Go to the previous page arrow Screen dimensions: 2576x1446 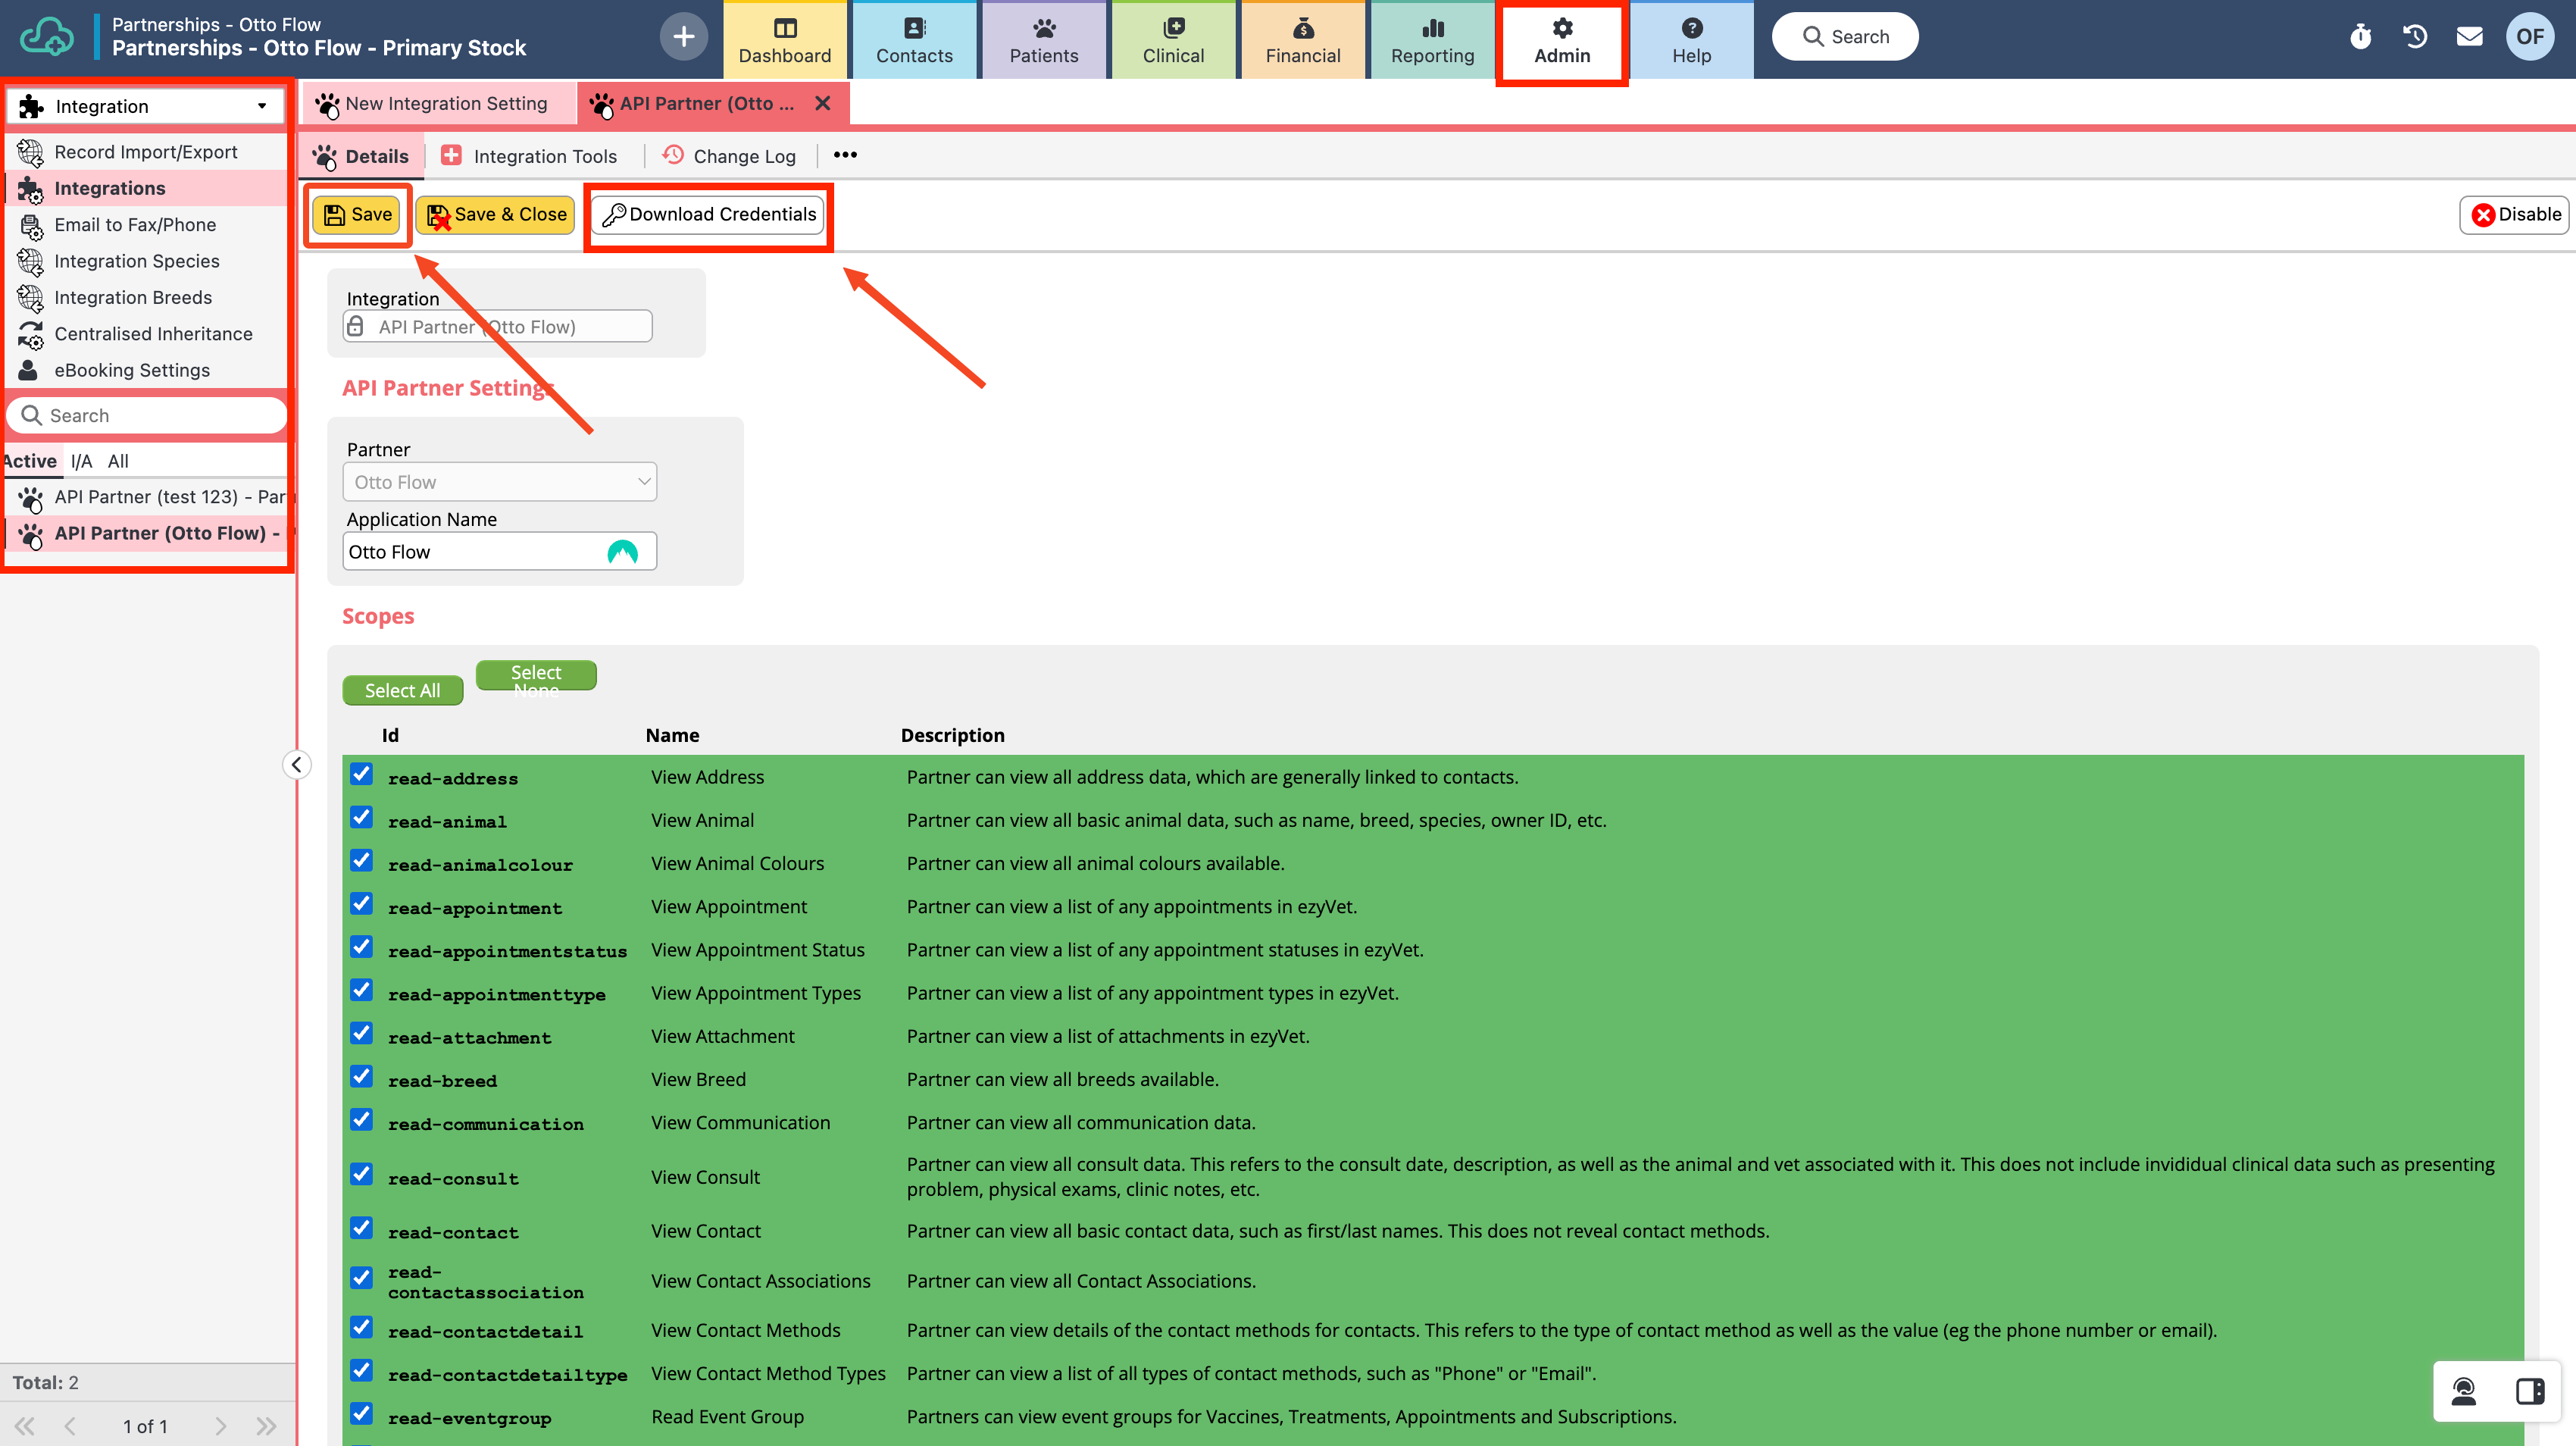pos(69,1426)
